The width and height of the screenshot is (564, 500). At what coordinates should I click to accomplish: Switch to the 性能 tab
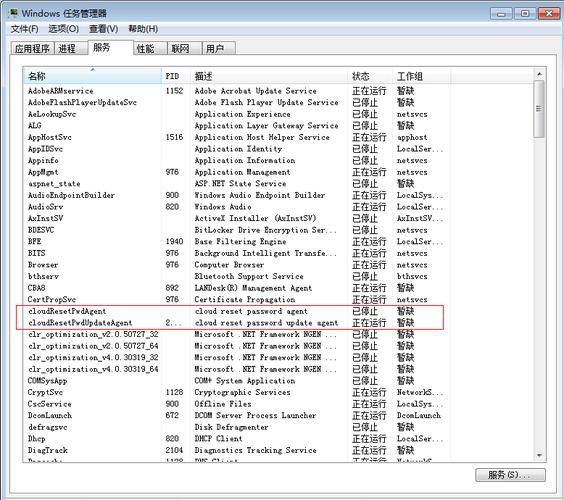[150, 49]
